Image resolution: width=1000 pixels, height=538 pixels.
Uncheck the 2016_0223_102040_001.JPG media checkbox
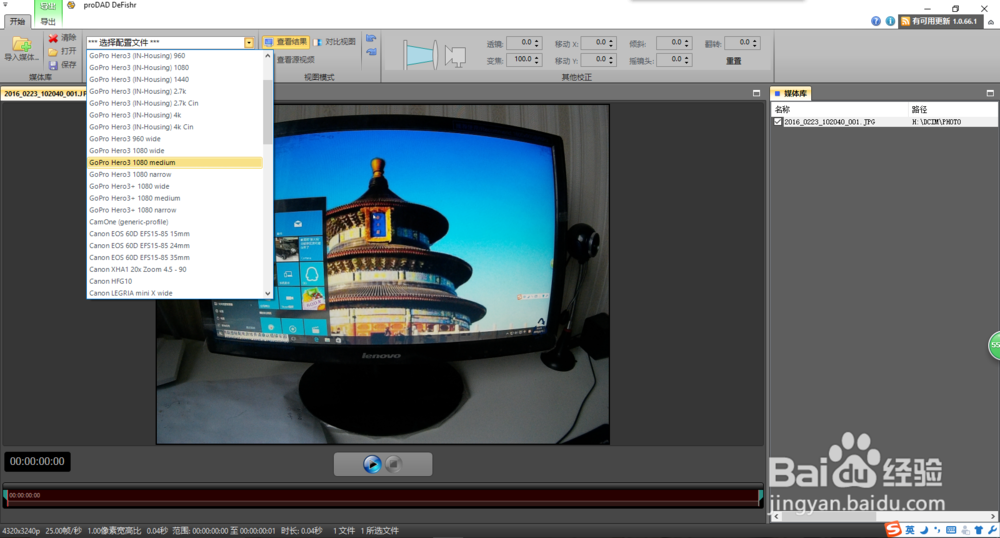777,122
